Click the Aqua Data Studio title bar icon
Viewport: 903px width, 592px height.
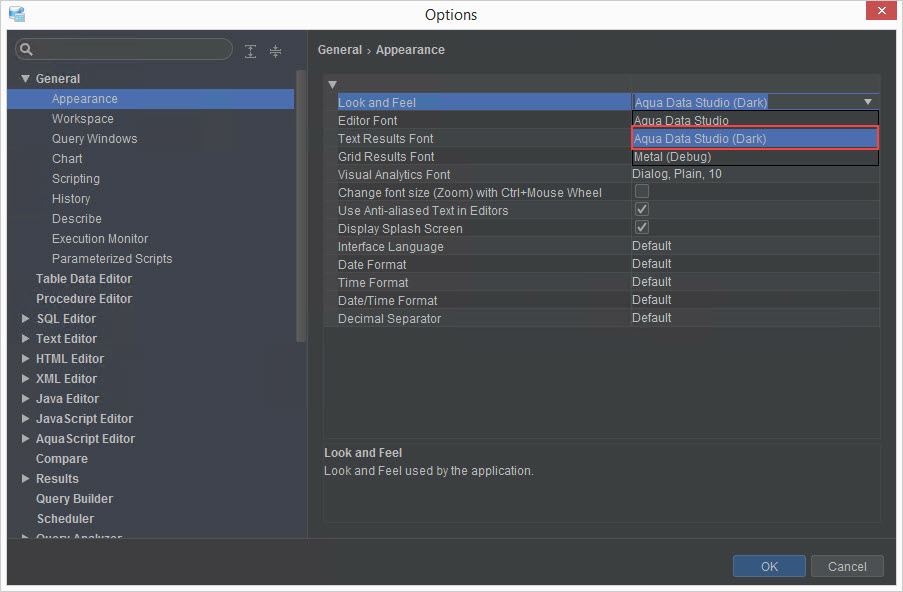coord(16,14)
